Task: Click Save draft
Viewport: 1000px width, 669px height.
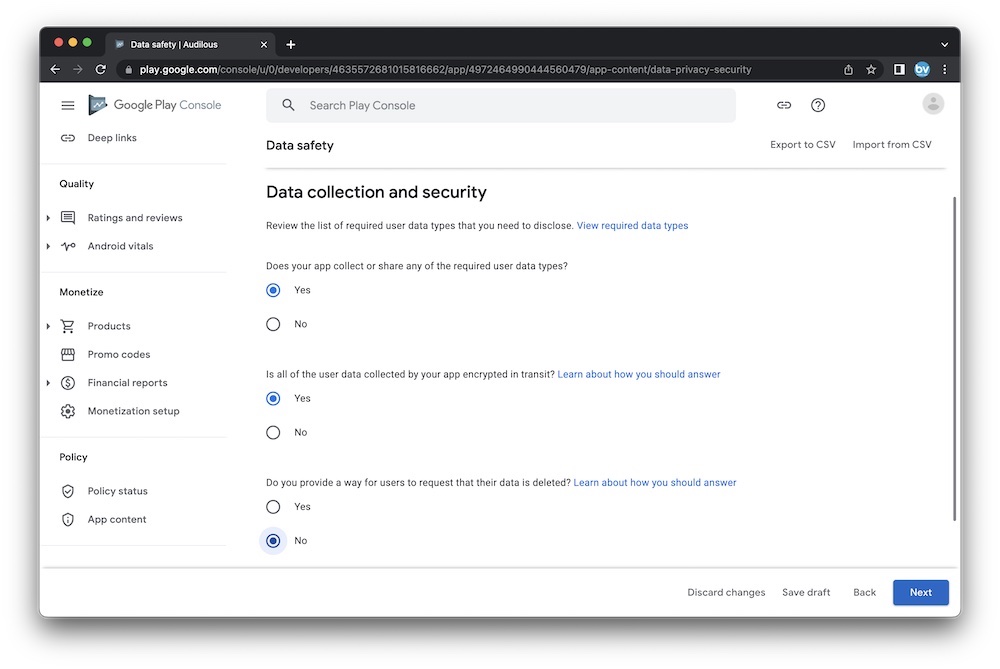Action: click(806, 592)
